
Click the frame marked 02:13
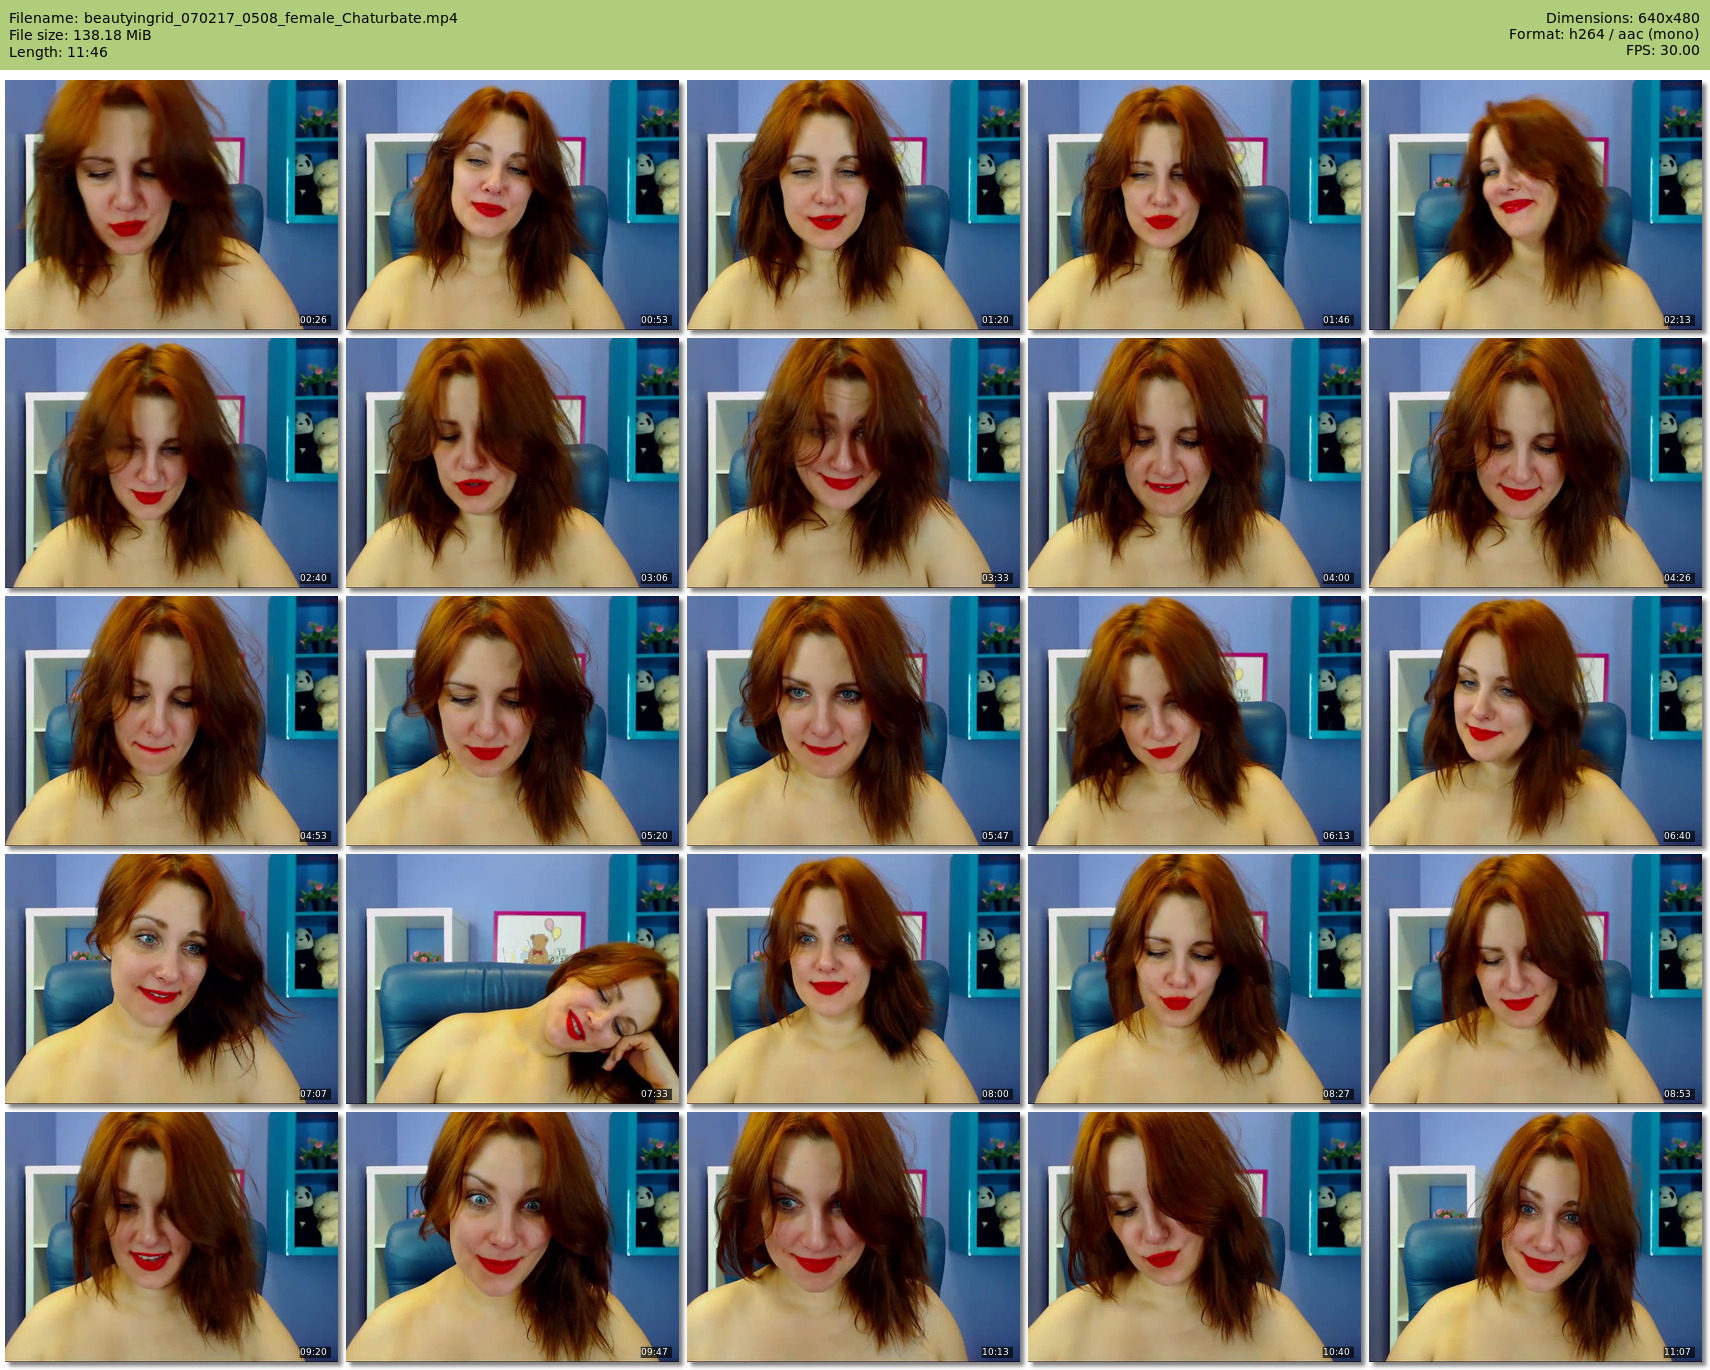point(1535,205)
